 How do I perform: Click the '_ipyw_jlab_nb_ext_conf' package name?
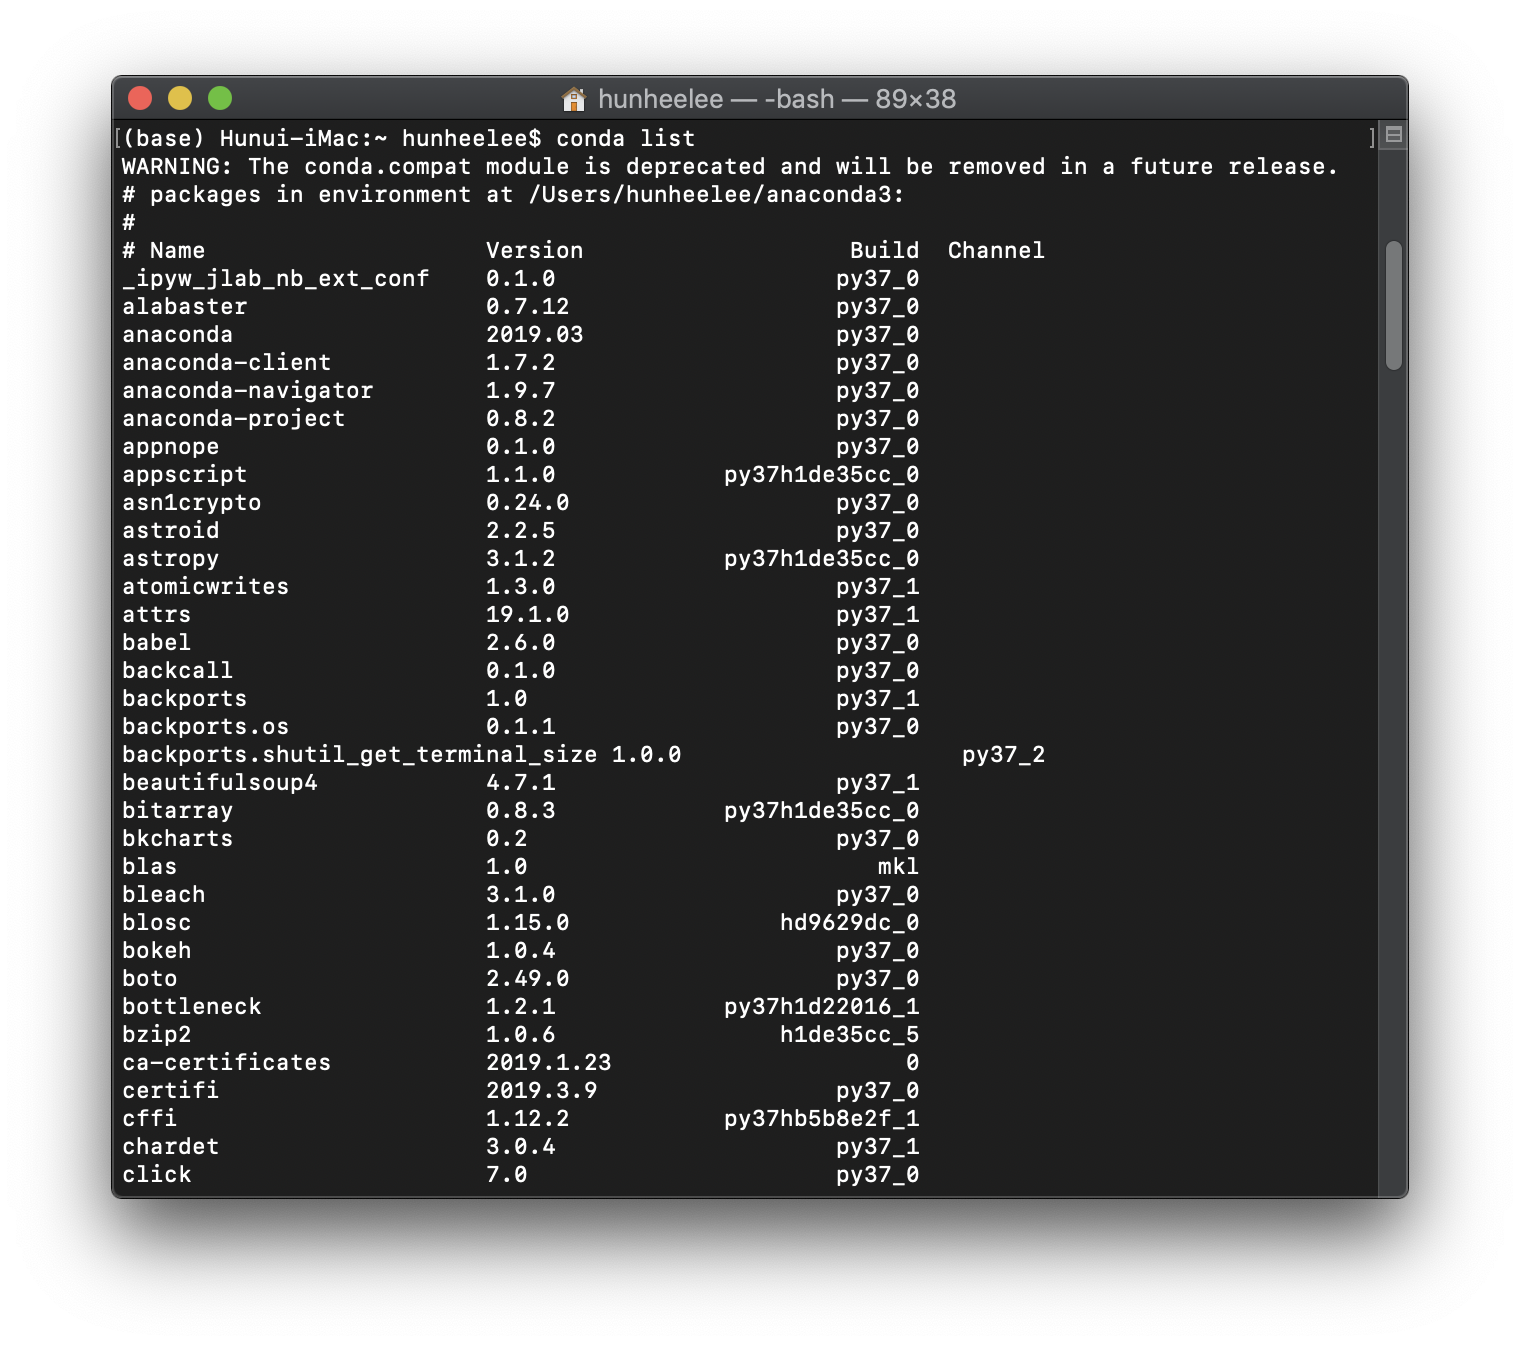click(x=276, y=278)
